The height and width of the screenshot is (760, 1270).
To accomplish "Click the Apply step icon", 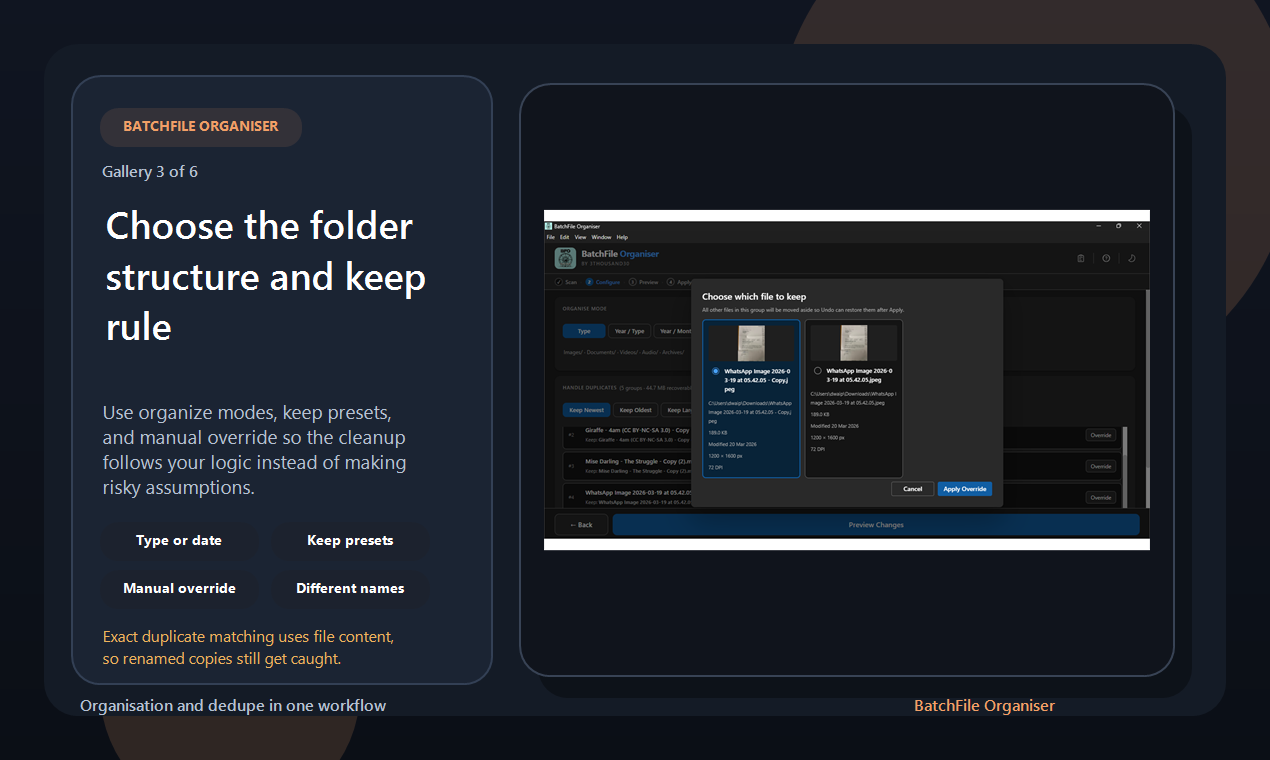I will pyautogui.click(x=671, y=282).
